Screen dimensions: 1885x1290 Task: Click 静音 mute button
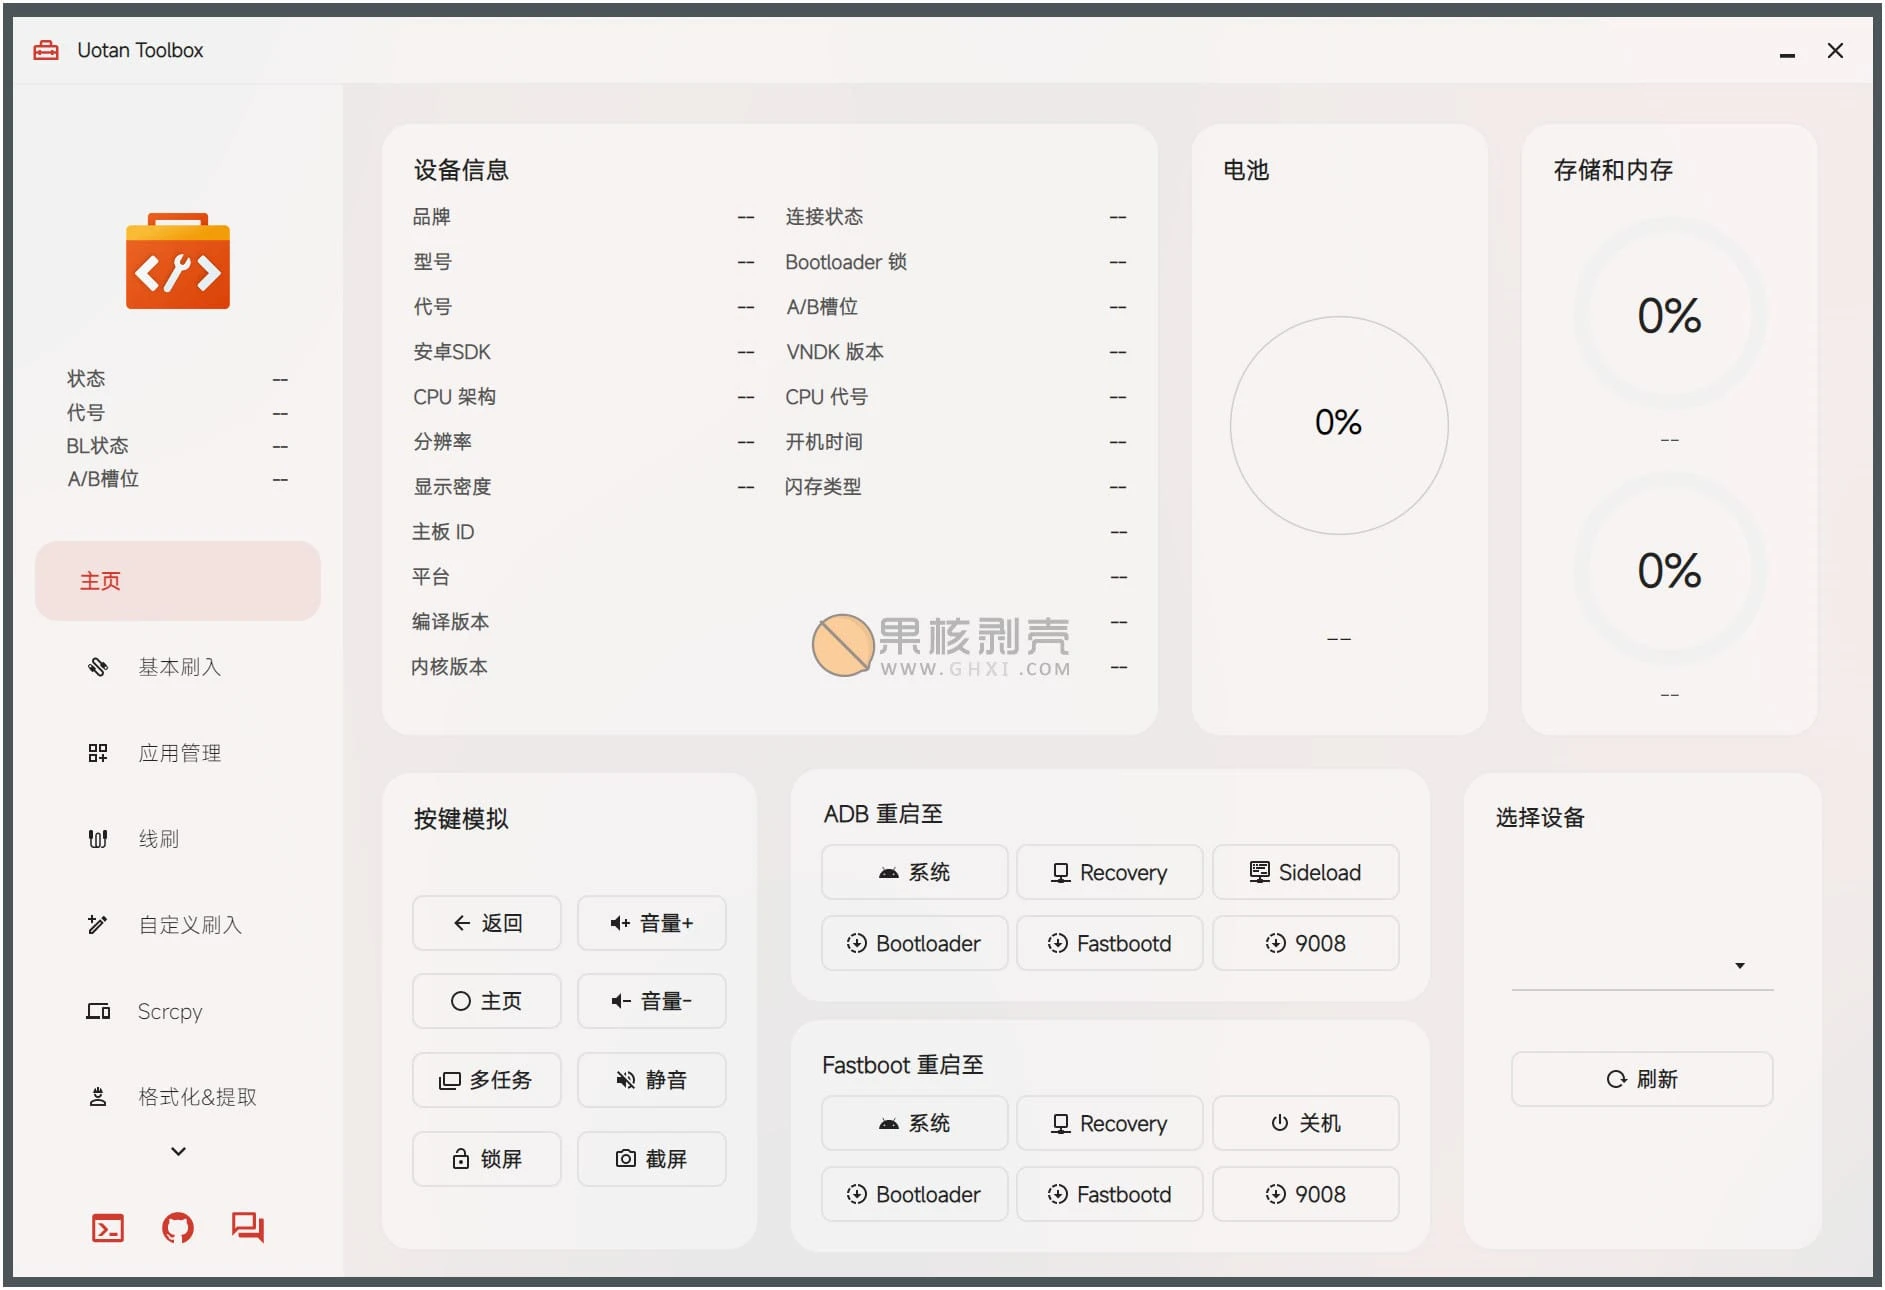click(652, 1080)
